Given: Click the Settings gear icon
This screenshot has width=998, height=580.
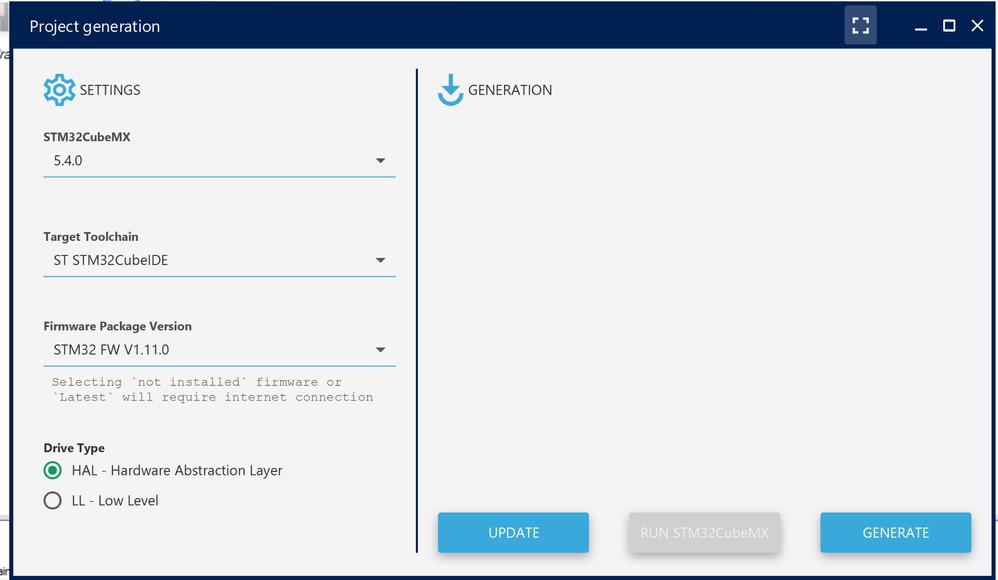Looking at the screenshot, I should point(59,90).
